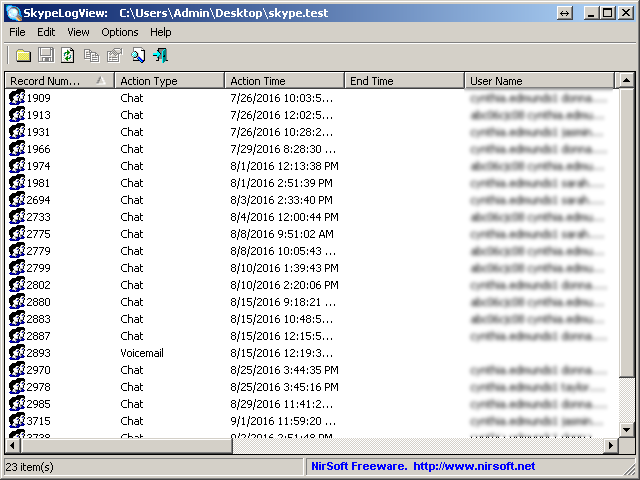
Task: Click the vertical scrollbar thumb
Action: click(627, 232)
